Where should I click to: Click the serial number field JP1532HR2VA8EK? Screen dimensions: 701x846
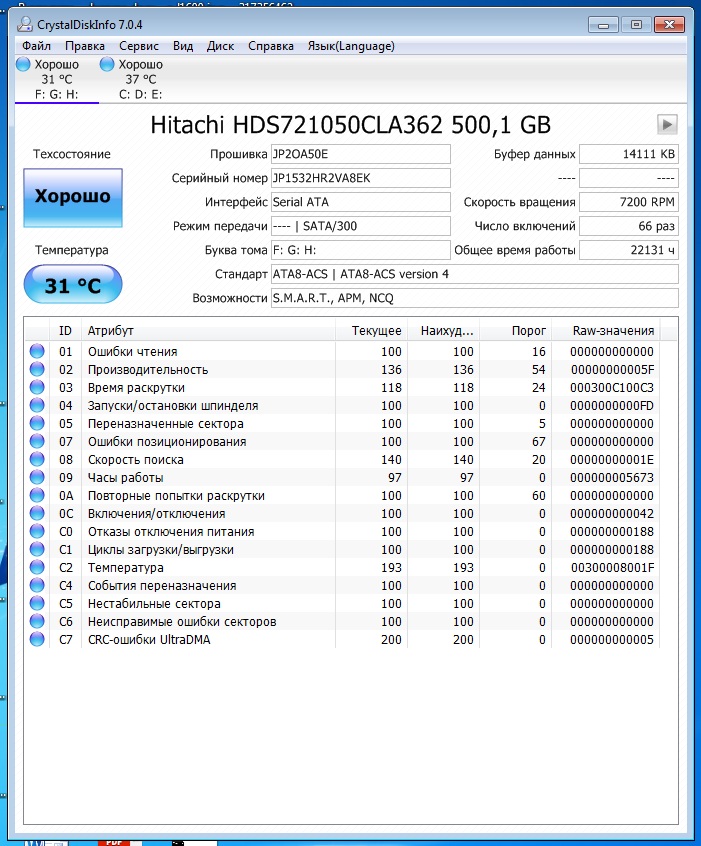(x=360, y=178)
